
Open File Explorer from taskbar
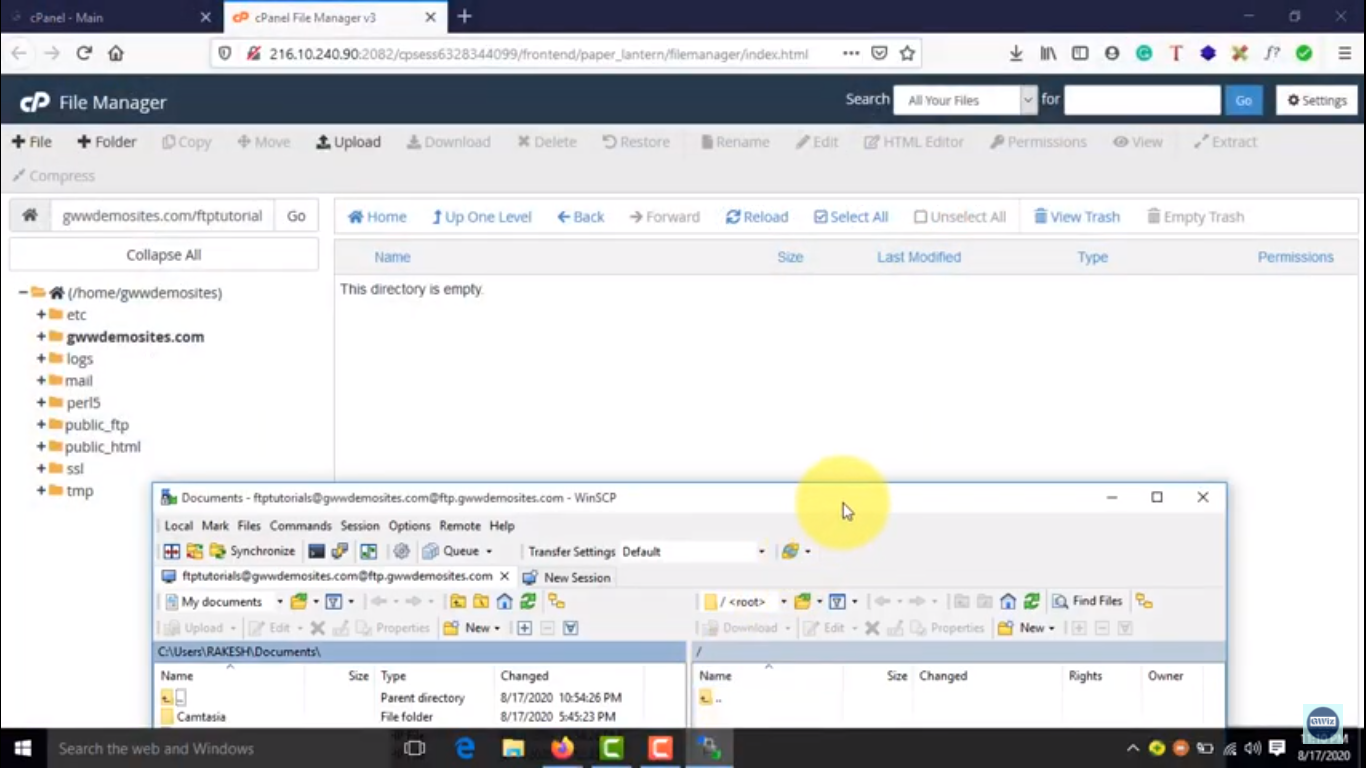pyautogui.click(x=513, y=748)
